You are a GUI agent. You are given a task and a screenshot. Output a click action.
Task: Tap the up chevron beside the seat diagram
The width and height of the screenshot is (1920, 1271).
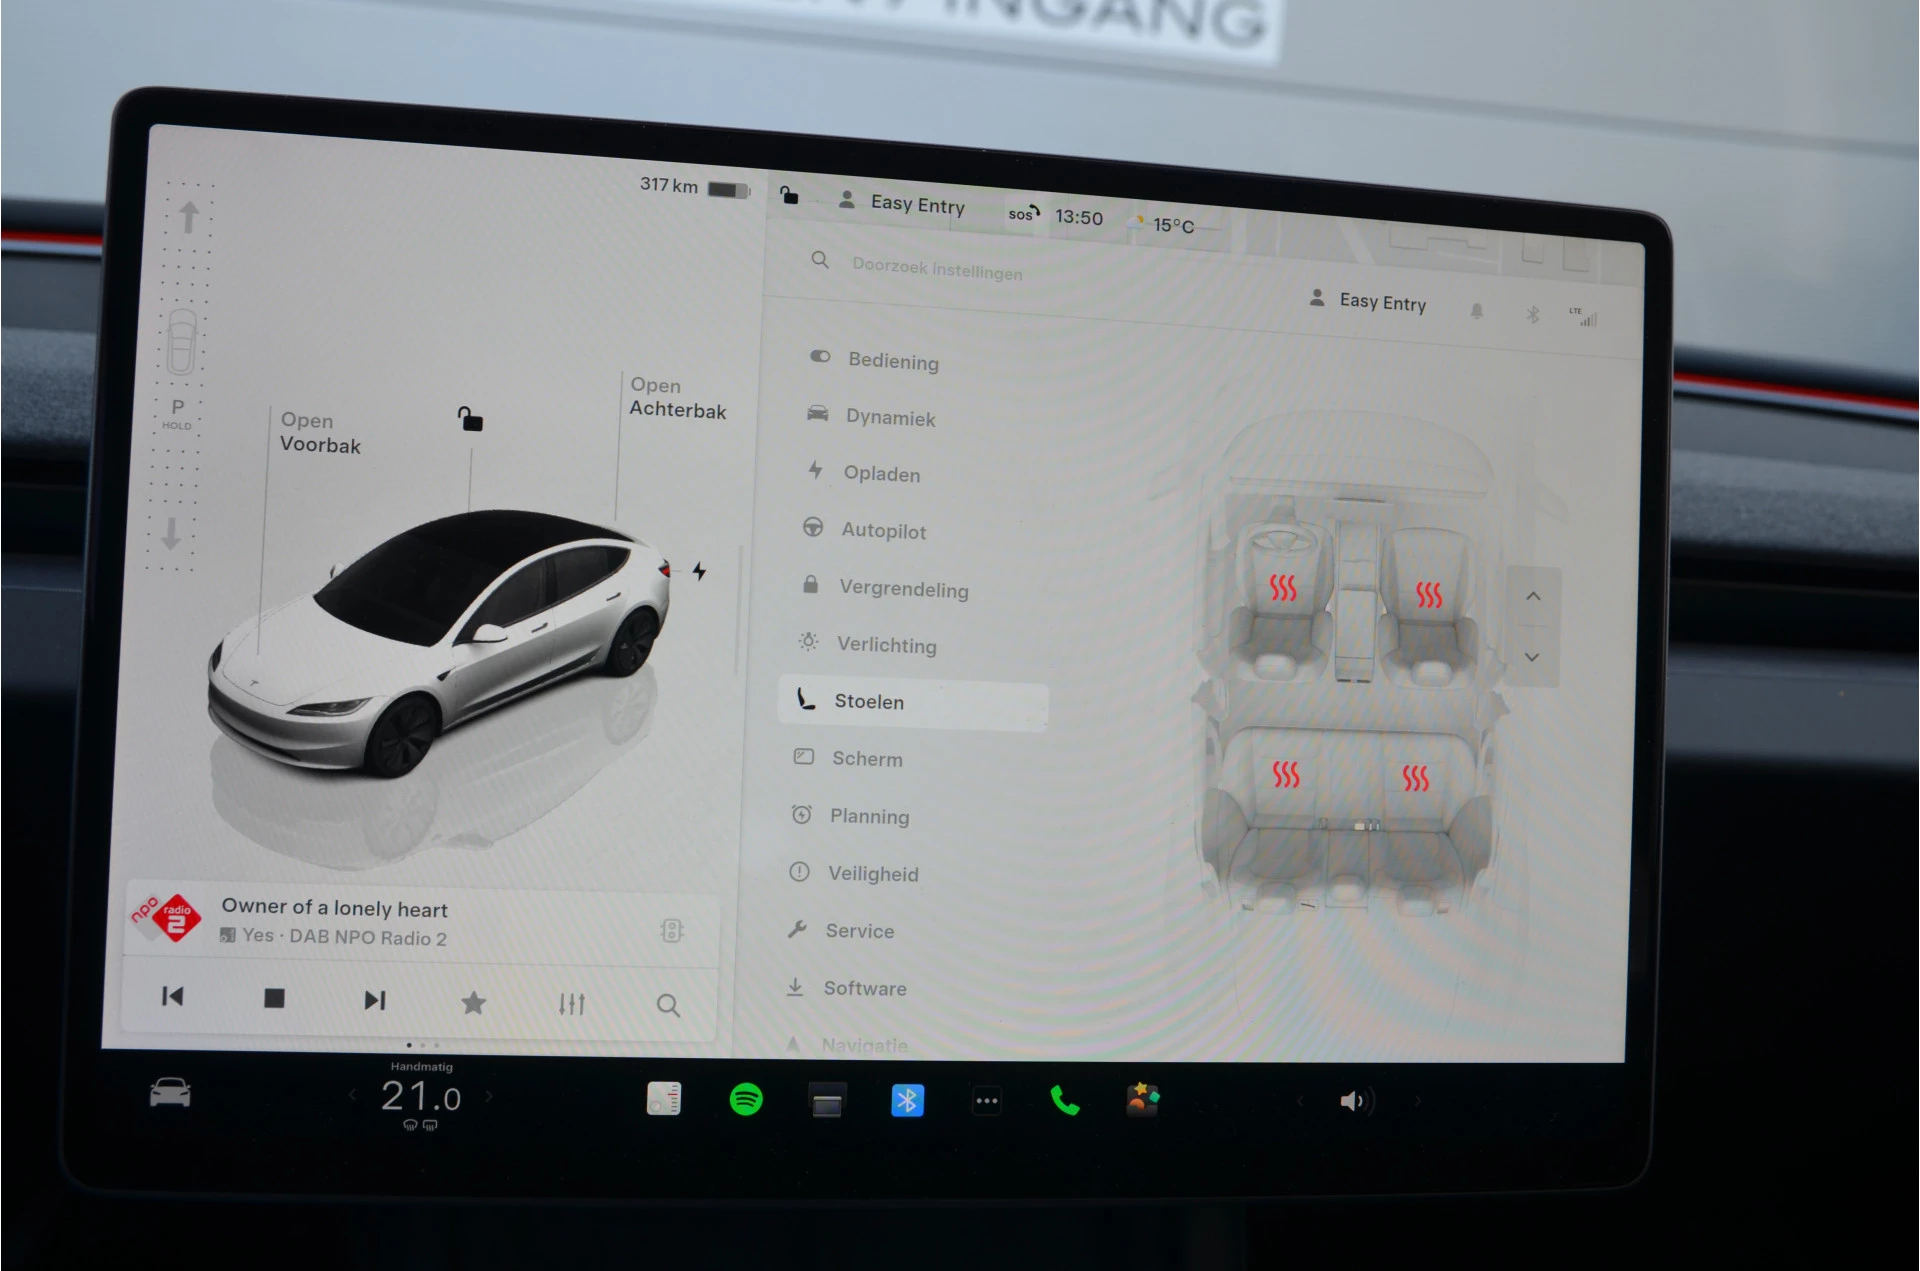click(x=1533, y=595)
